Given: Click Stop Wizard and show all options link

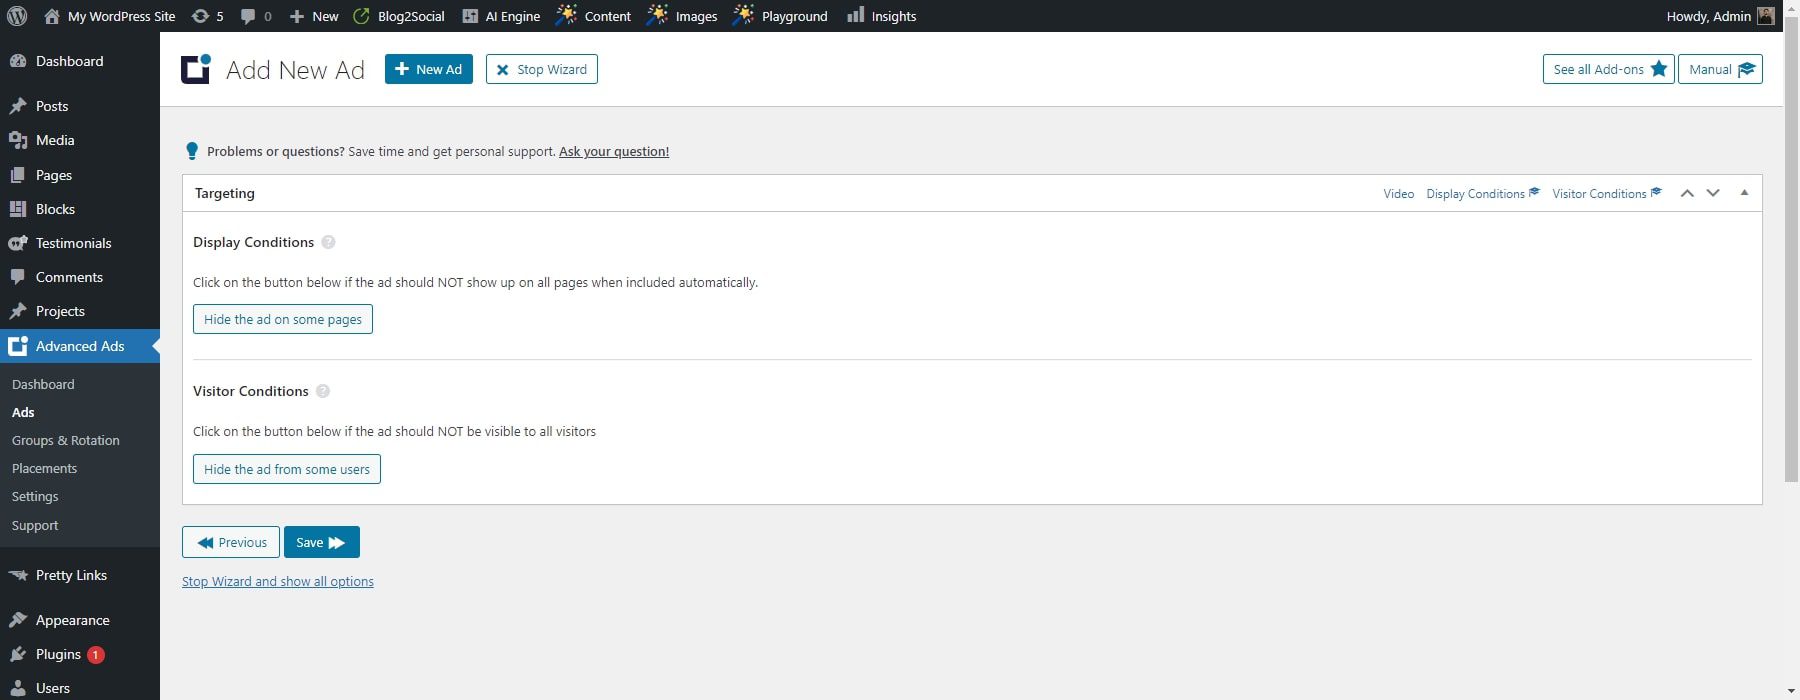Looking at the screenshot, I should click(278, 581).
